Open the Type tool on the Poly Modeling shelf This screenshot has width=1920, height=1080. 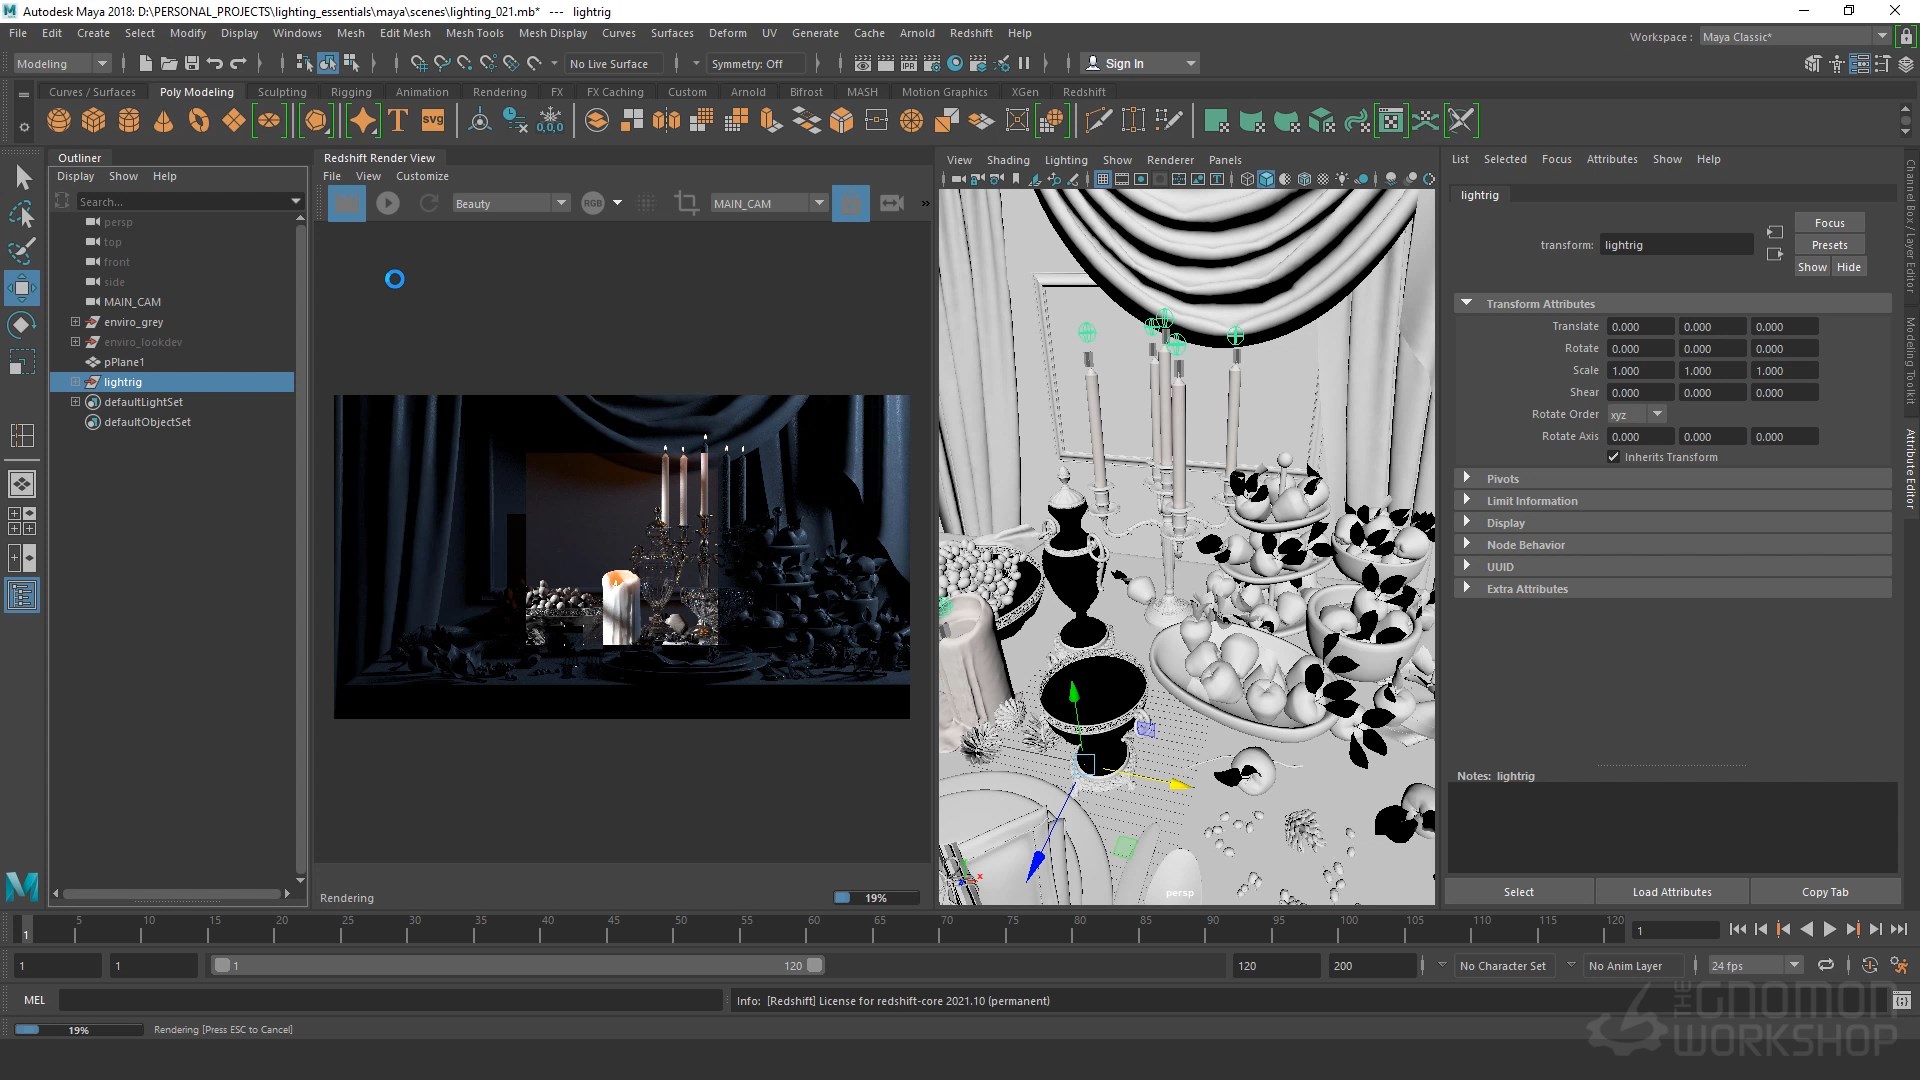tap(396, 120)
